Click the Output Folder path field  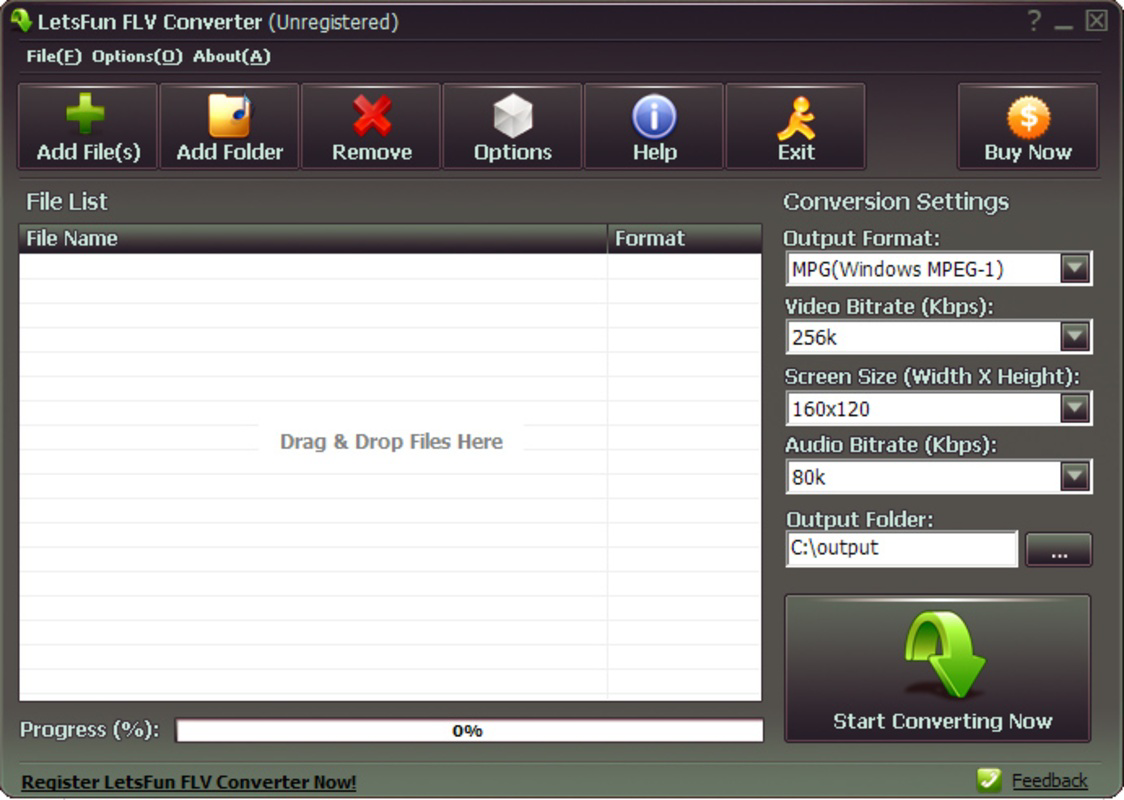tap(901, 548)
